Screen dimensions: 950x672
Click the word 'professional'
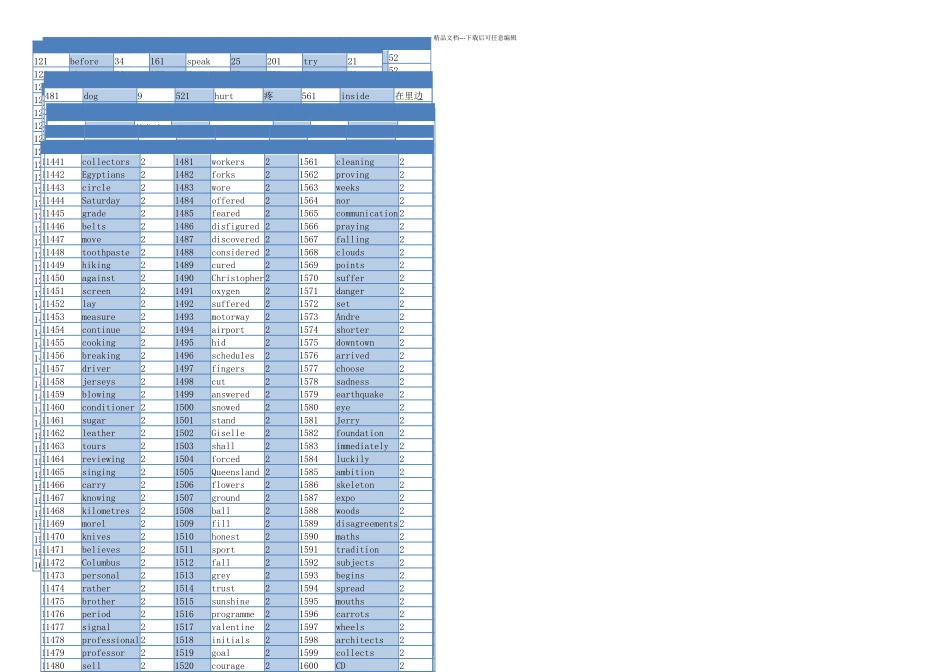click(110, 640)
